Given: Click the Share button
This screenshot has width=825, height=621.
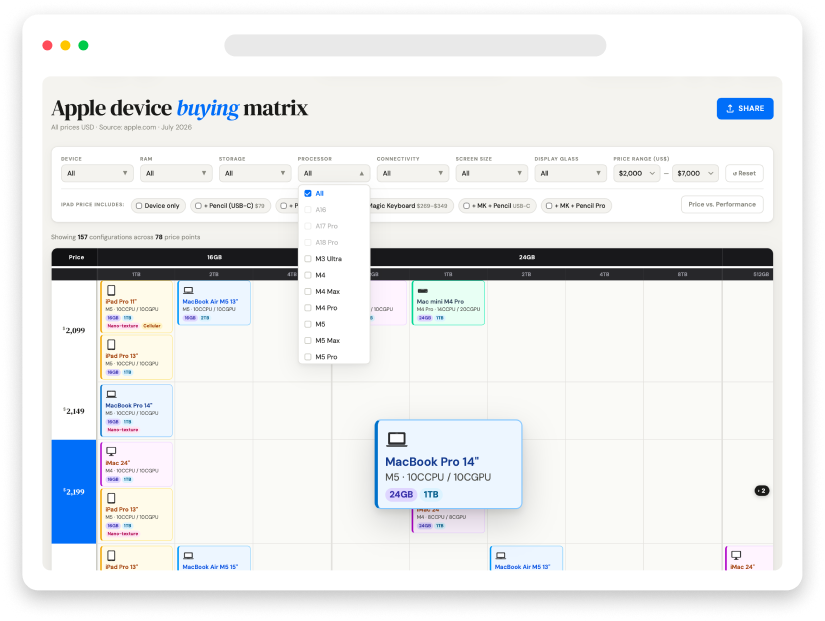Looking at the screenshot, I should click(x=745, y=108).
